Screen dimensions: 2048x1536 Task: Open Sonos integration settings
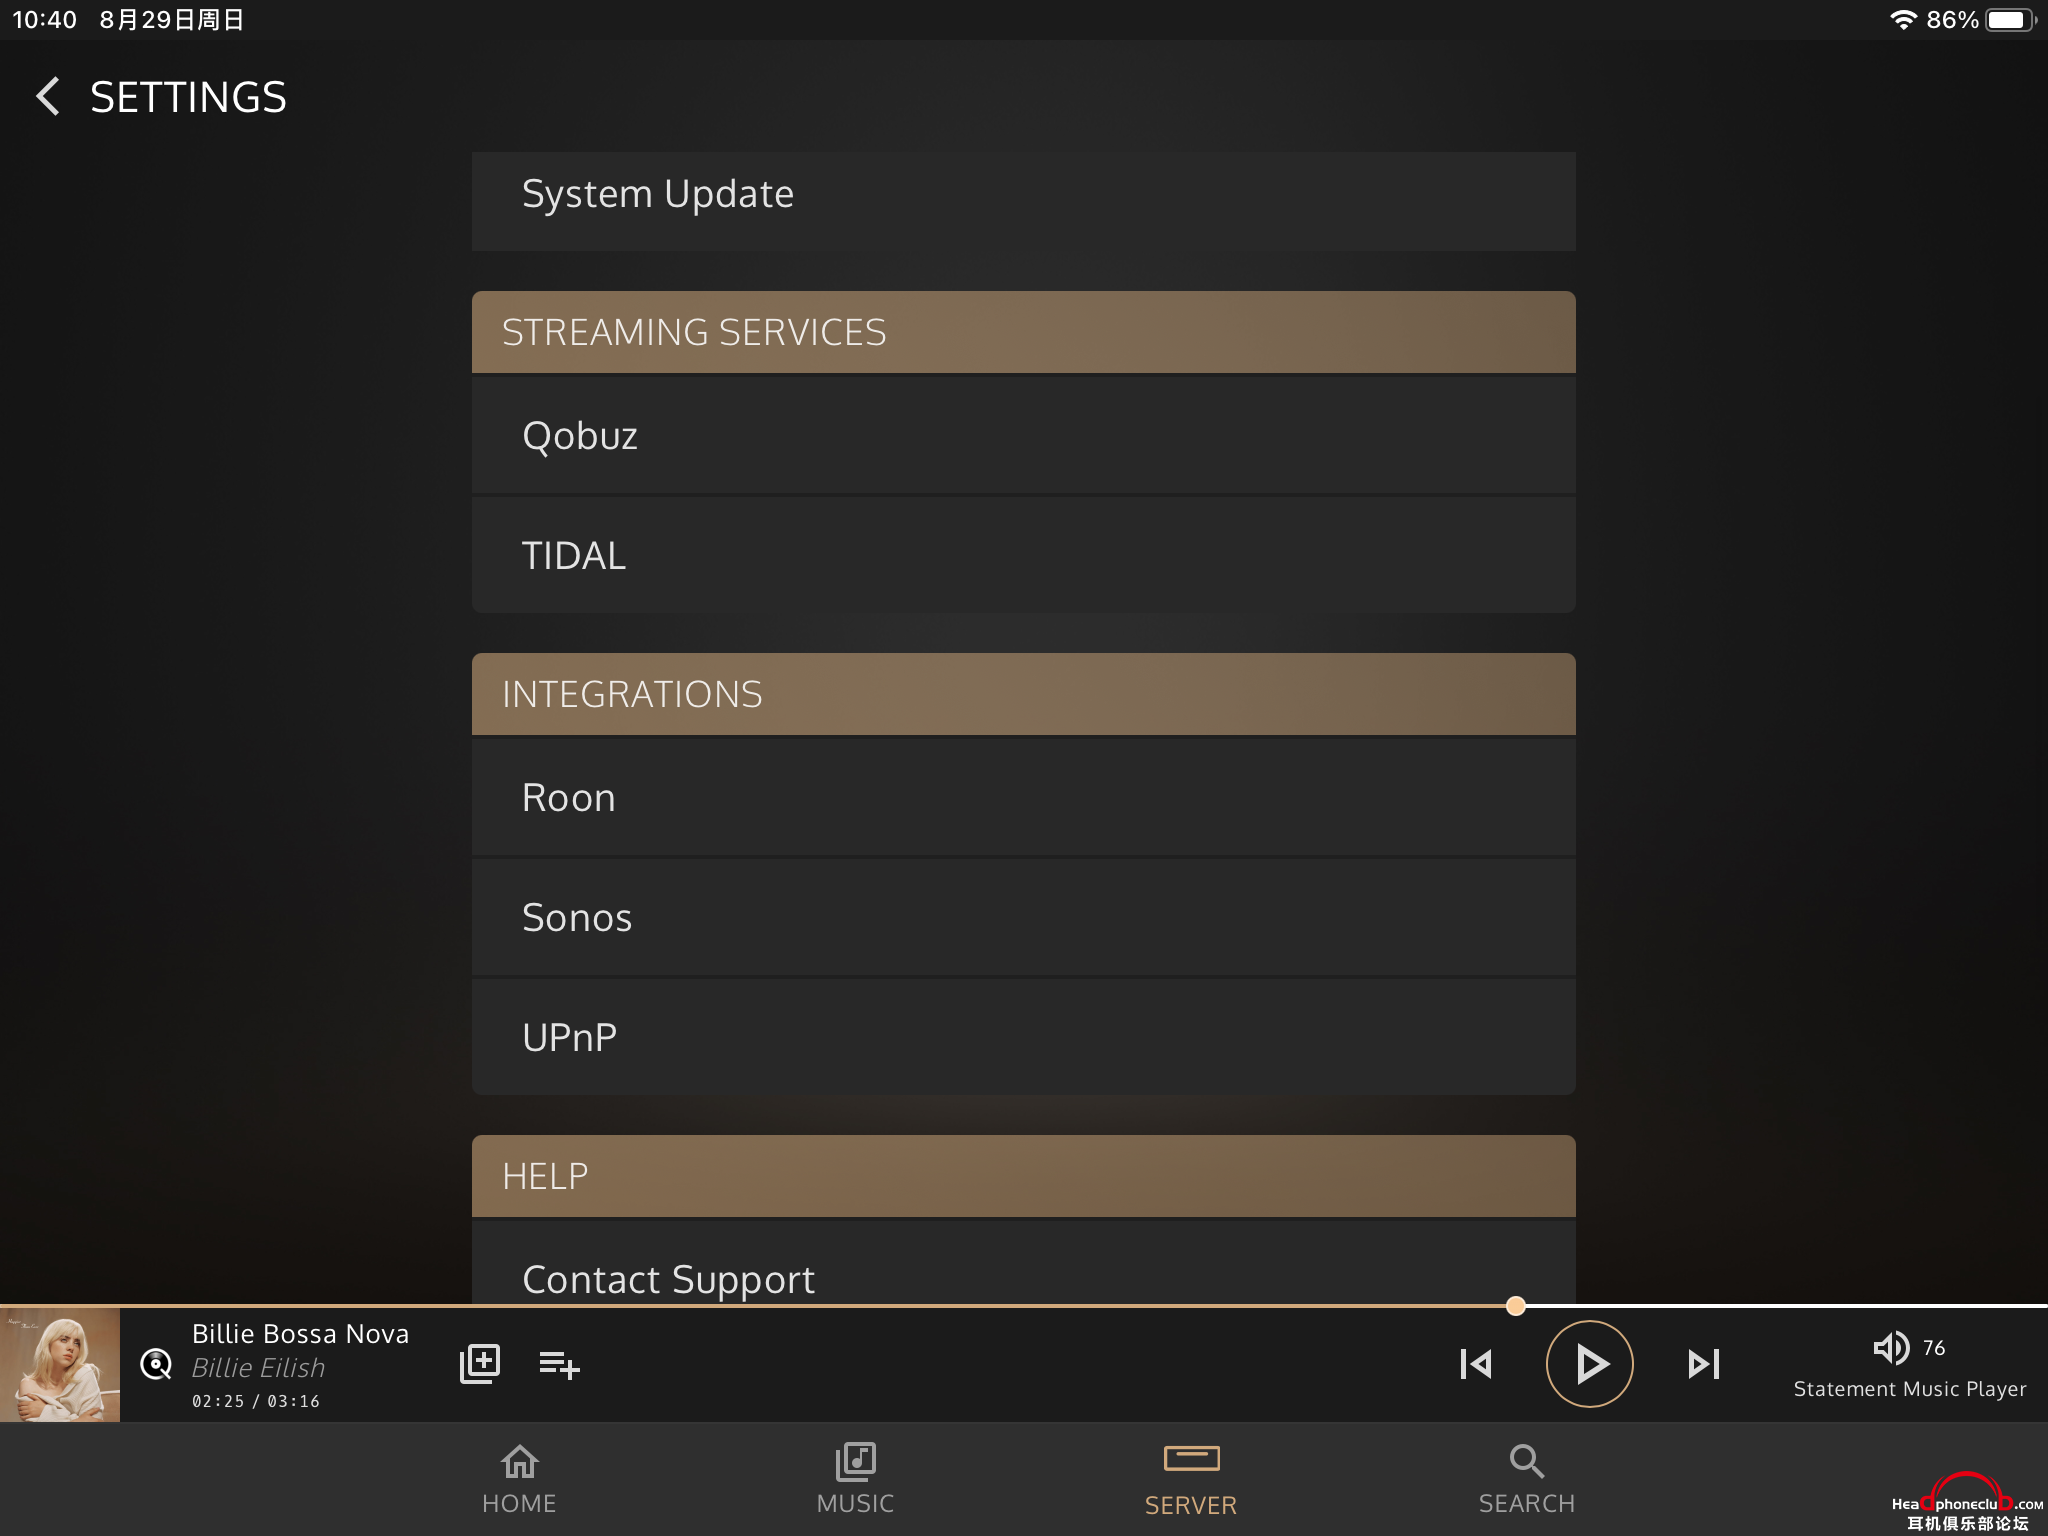1023,917
